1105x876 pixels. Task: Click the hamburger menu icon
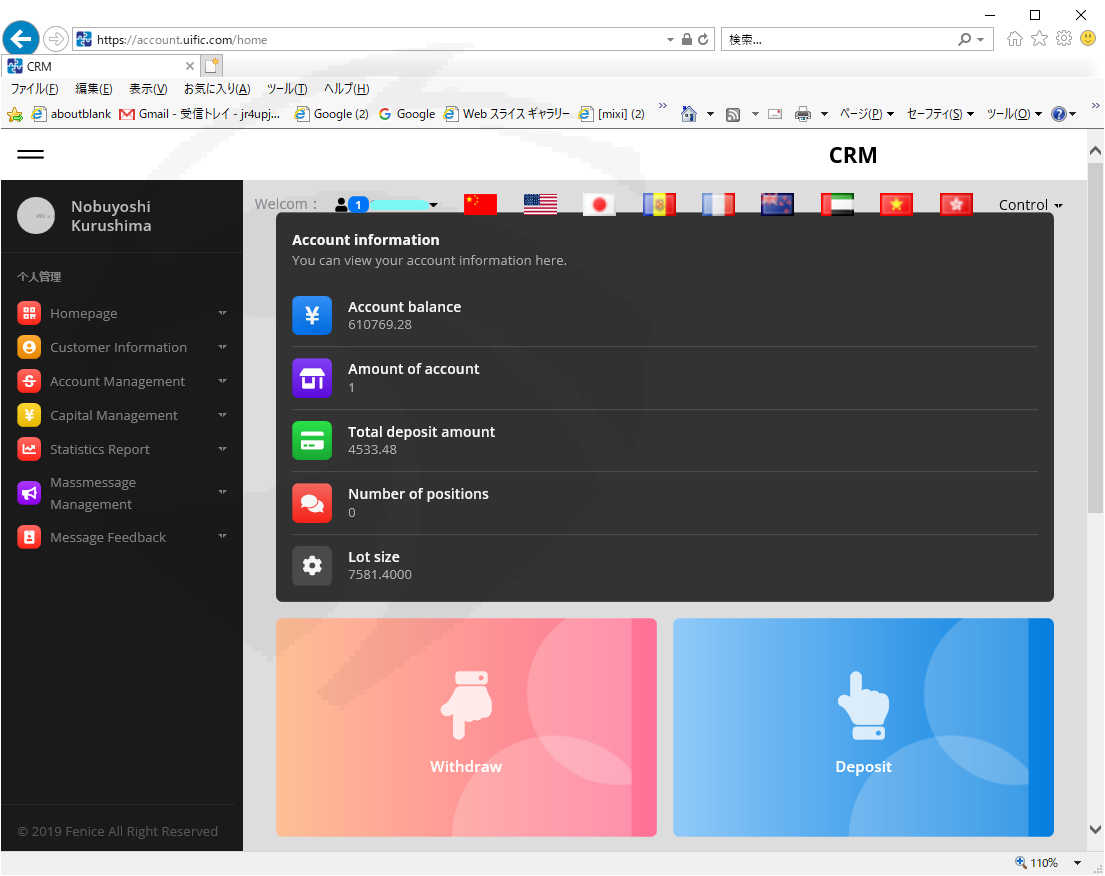30,154
